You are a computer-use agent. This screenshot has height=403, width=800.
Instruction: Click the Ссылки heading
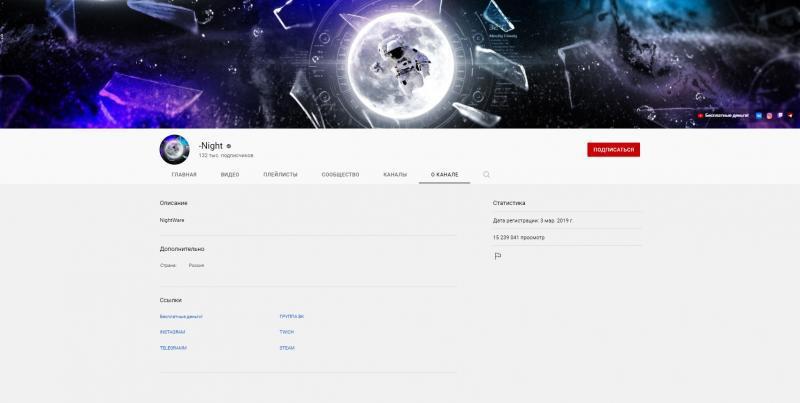tap(170, 300)
